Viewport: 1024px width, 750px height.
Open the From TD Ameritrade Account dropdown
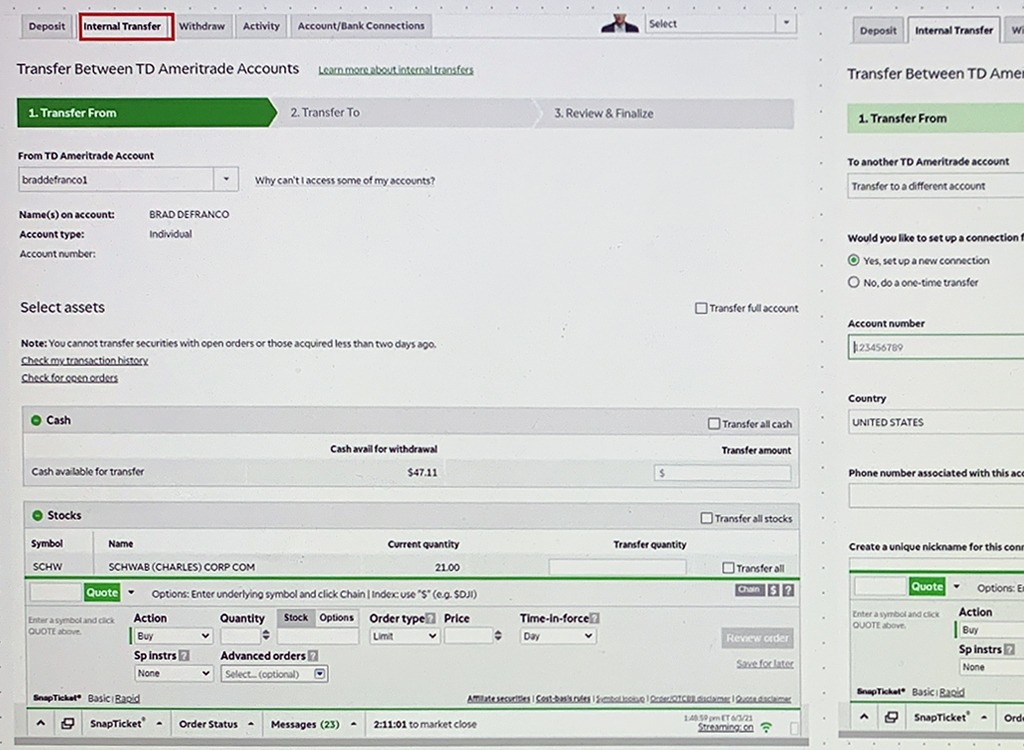[227, 180]
